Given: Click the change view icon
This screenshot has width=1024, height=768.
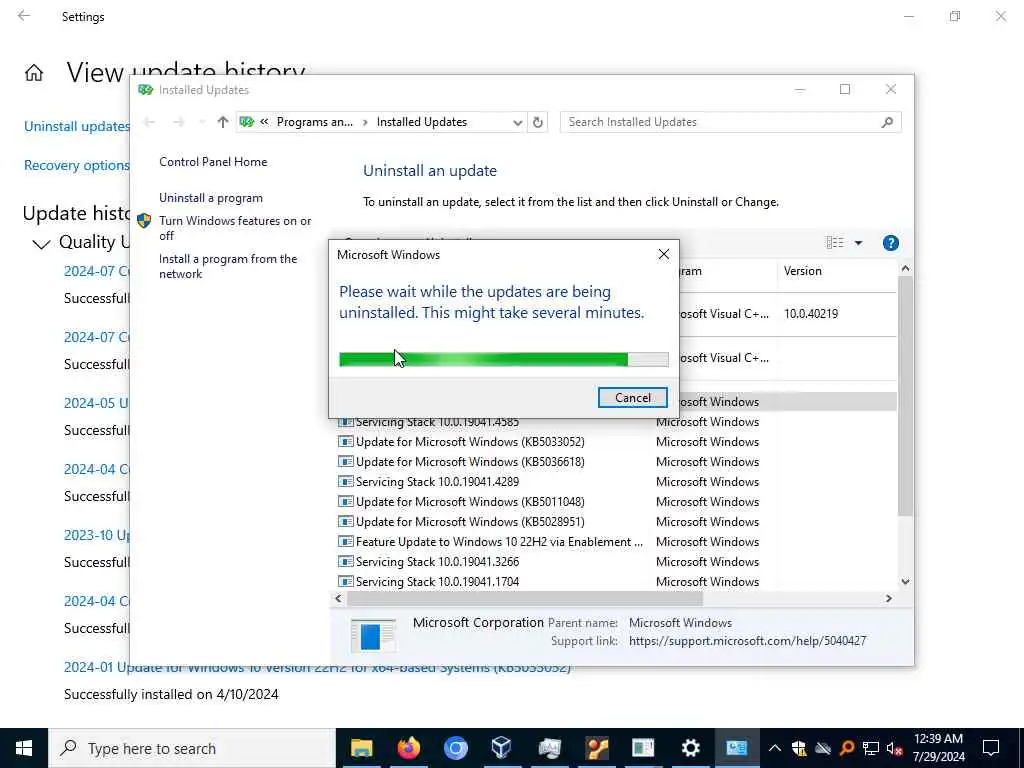Looking at the screenshot, I should [x=835, y=243].
